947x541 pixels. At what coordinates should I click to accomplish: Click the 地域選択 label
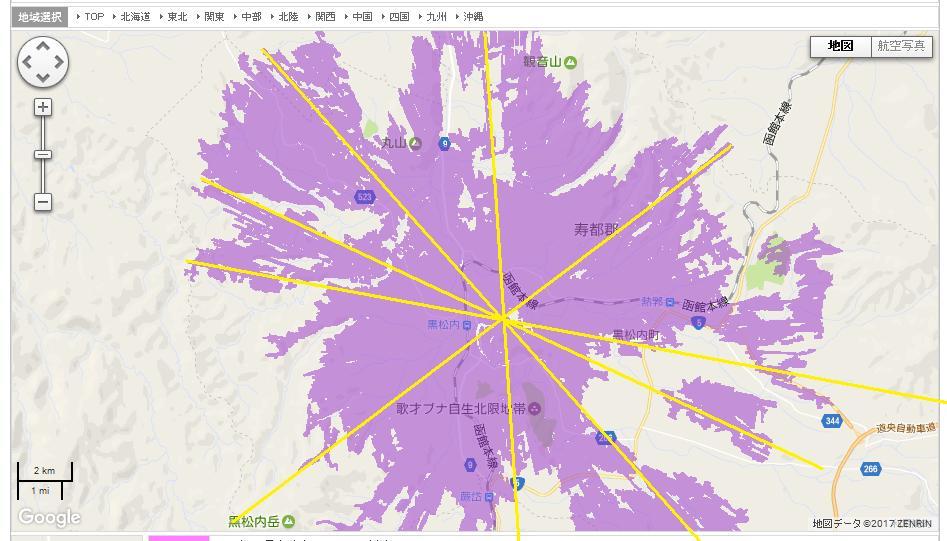(40, 17)
